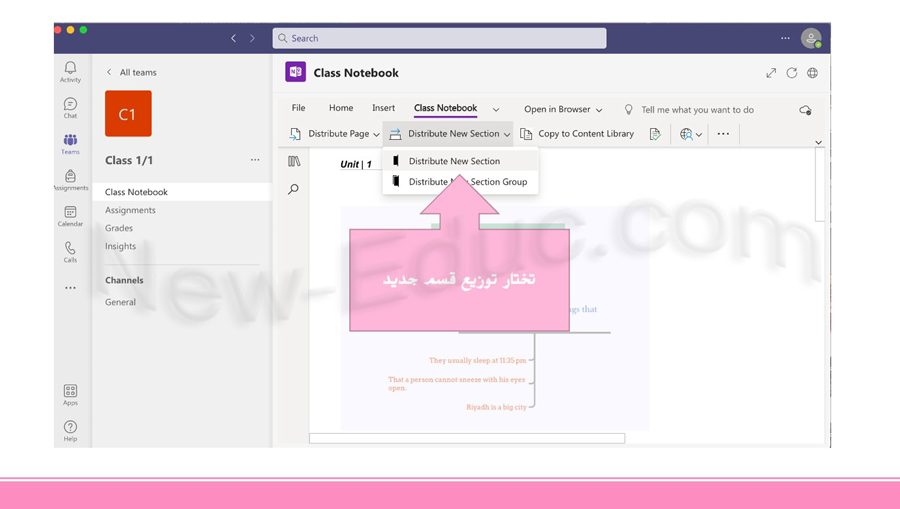Viewport: 900px width, 509px height.
Task: Click the Review Student Work icon
Action: tap(654, 134)
